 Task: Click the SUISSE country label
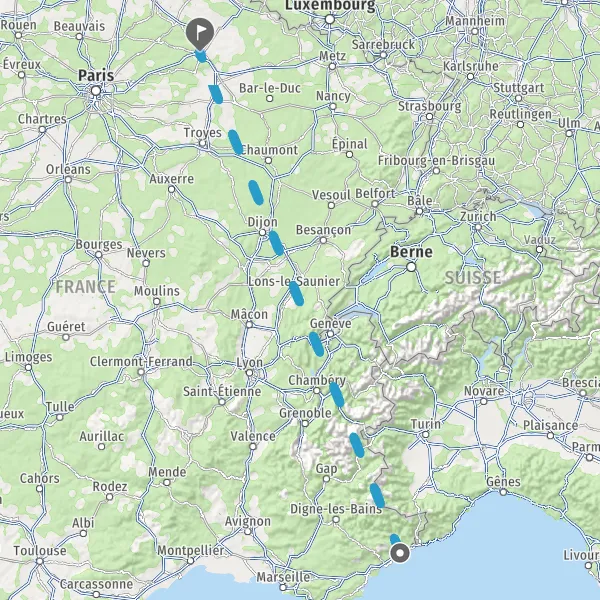click(x=473, y=278)
